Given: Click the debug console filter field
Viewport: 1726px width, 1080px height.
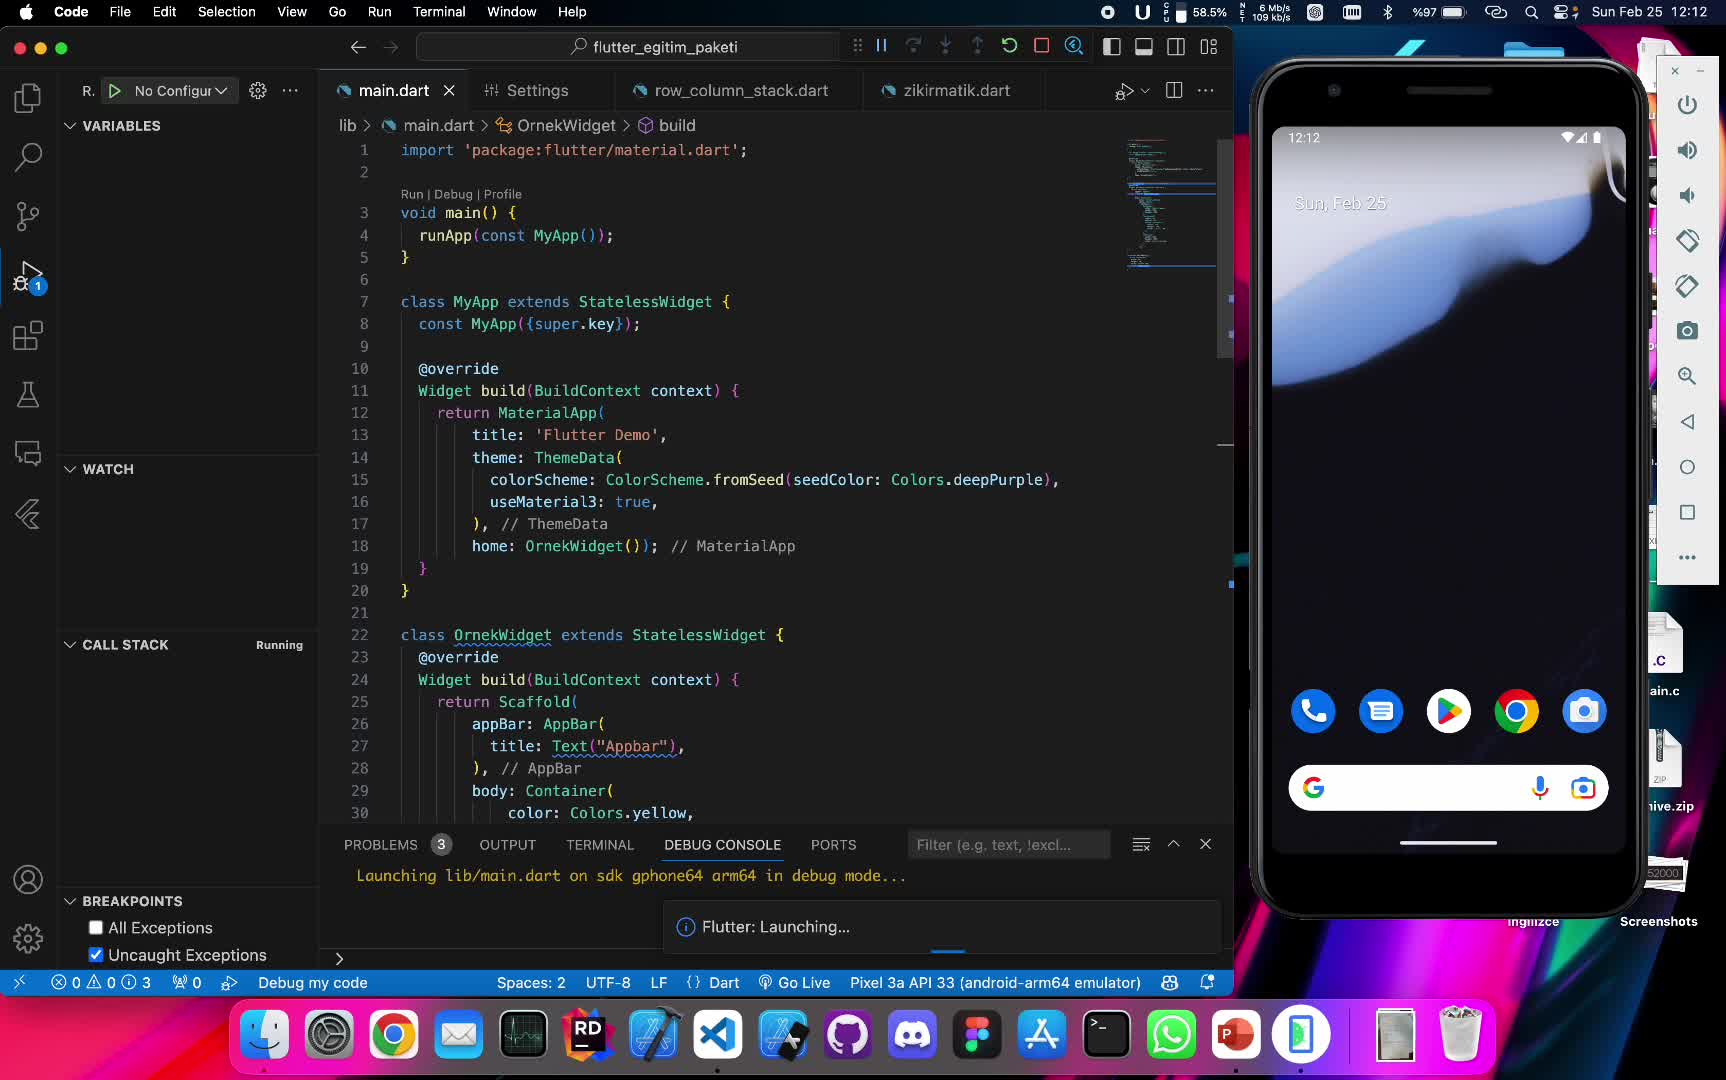Looking at the screenshot, I should pos(1008,845).
